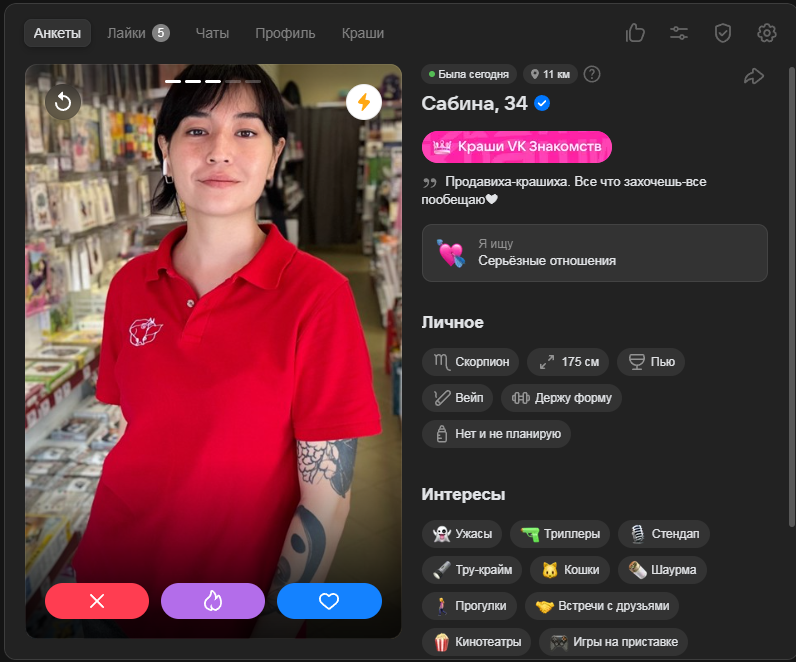This screenshot has width=796, height=662.
Task: Switch to the Лайки tab
Action: [138, 34]
